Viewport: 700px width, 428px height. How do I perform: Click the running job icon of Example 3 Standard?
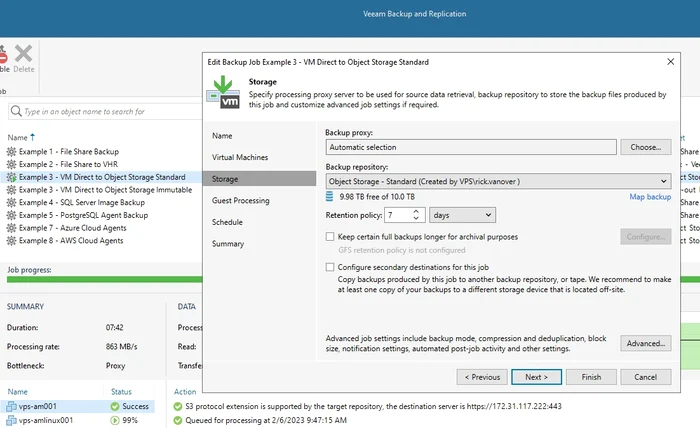pos(12,177)
